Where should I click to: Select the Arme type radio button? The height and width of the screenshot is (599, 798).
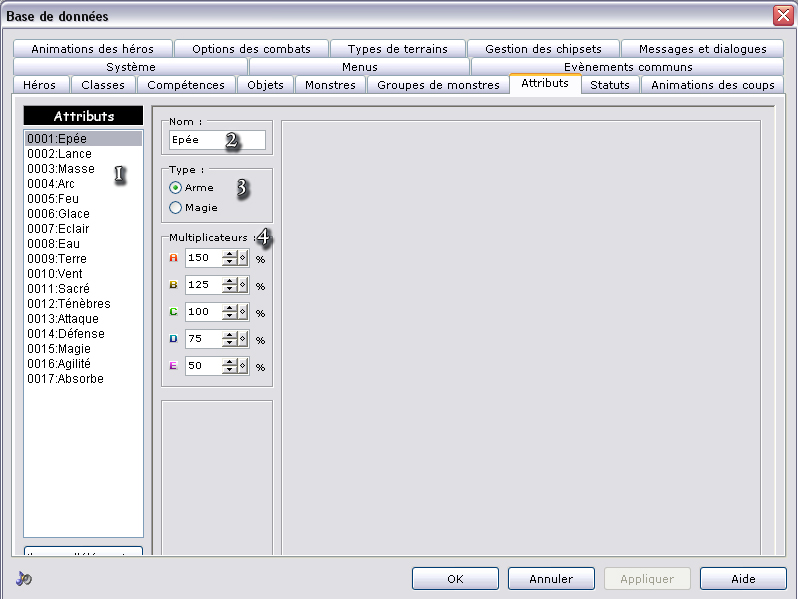176,188
